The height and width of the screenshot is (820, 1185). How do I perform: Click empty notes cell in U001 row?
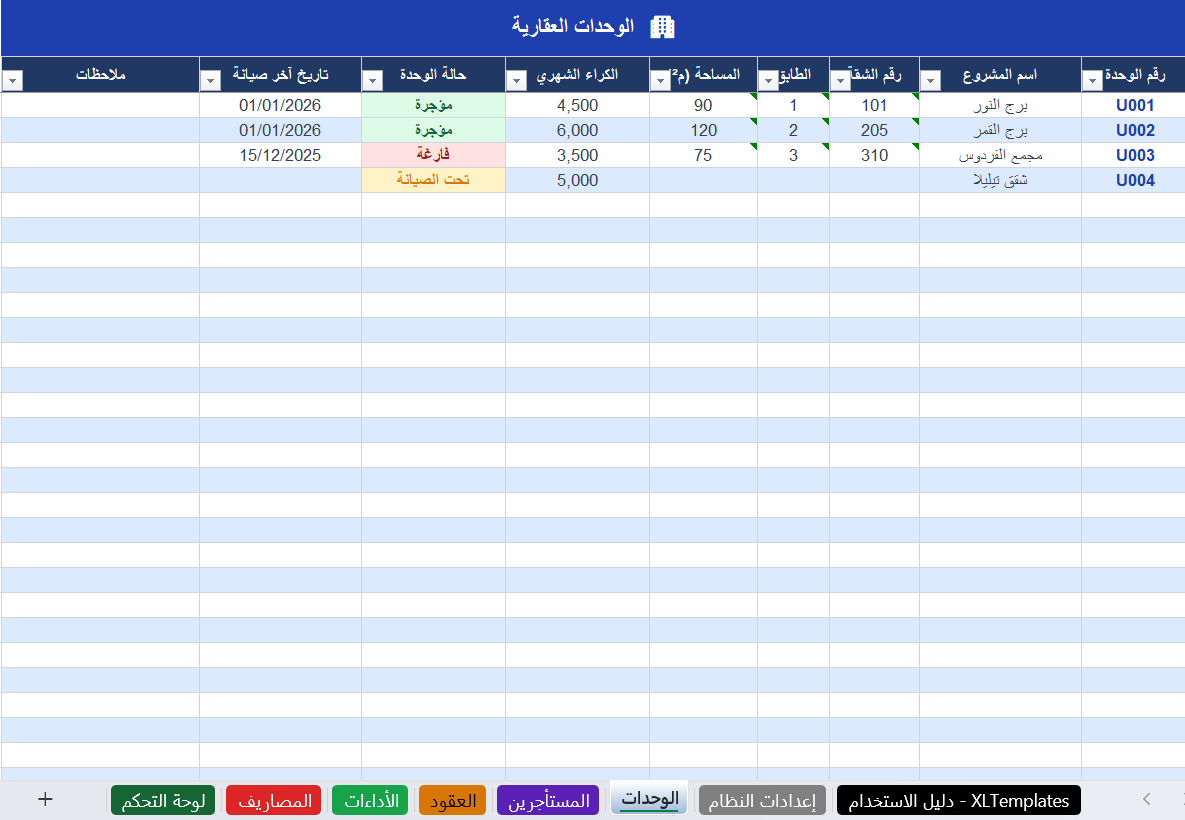pyautogui.click(x=101, y=105)
